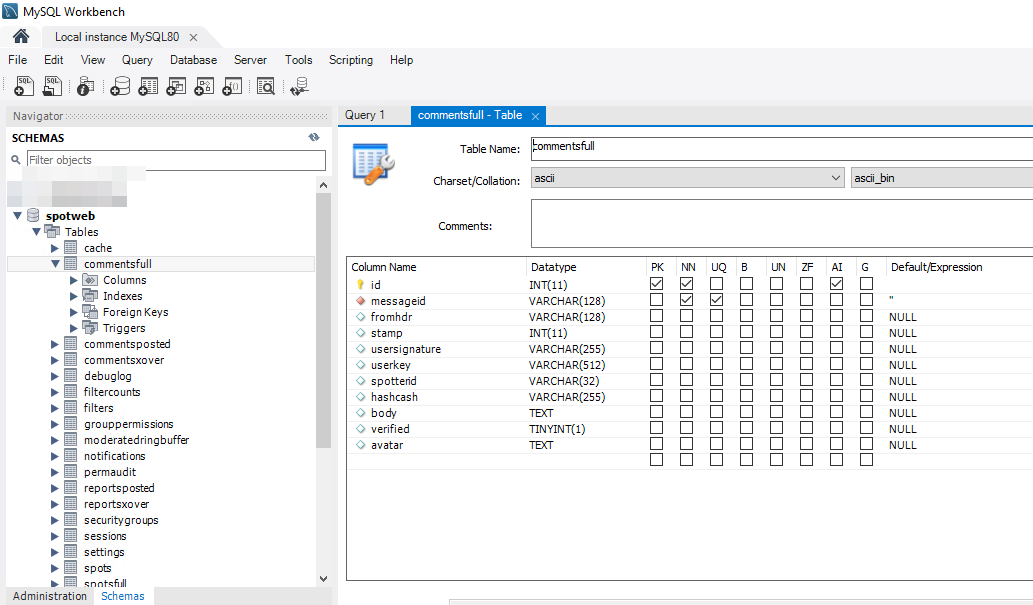Screen dimensions: 1033x605
Task: Expand the commentsposted table node
Action: point(56,343)
